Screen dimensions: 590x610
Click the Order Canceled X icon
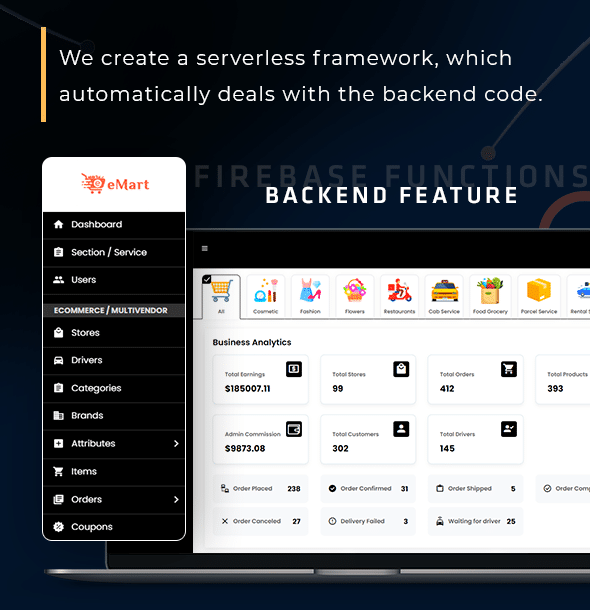pos(225,521)
